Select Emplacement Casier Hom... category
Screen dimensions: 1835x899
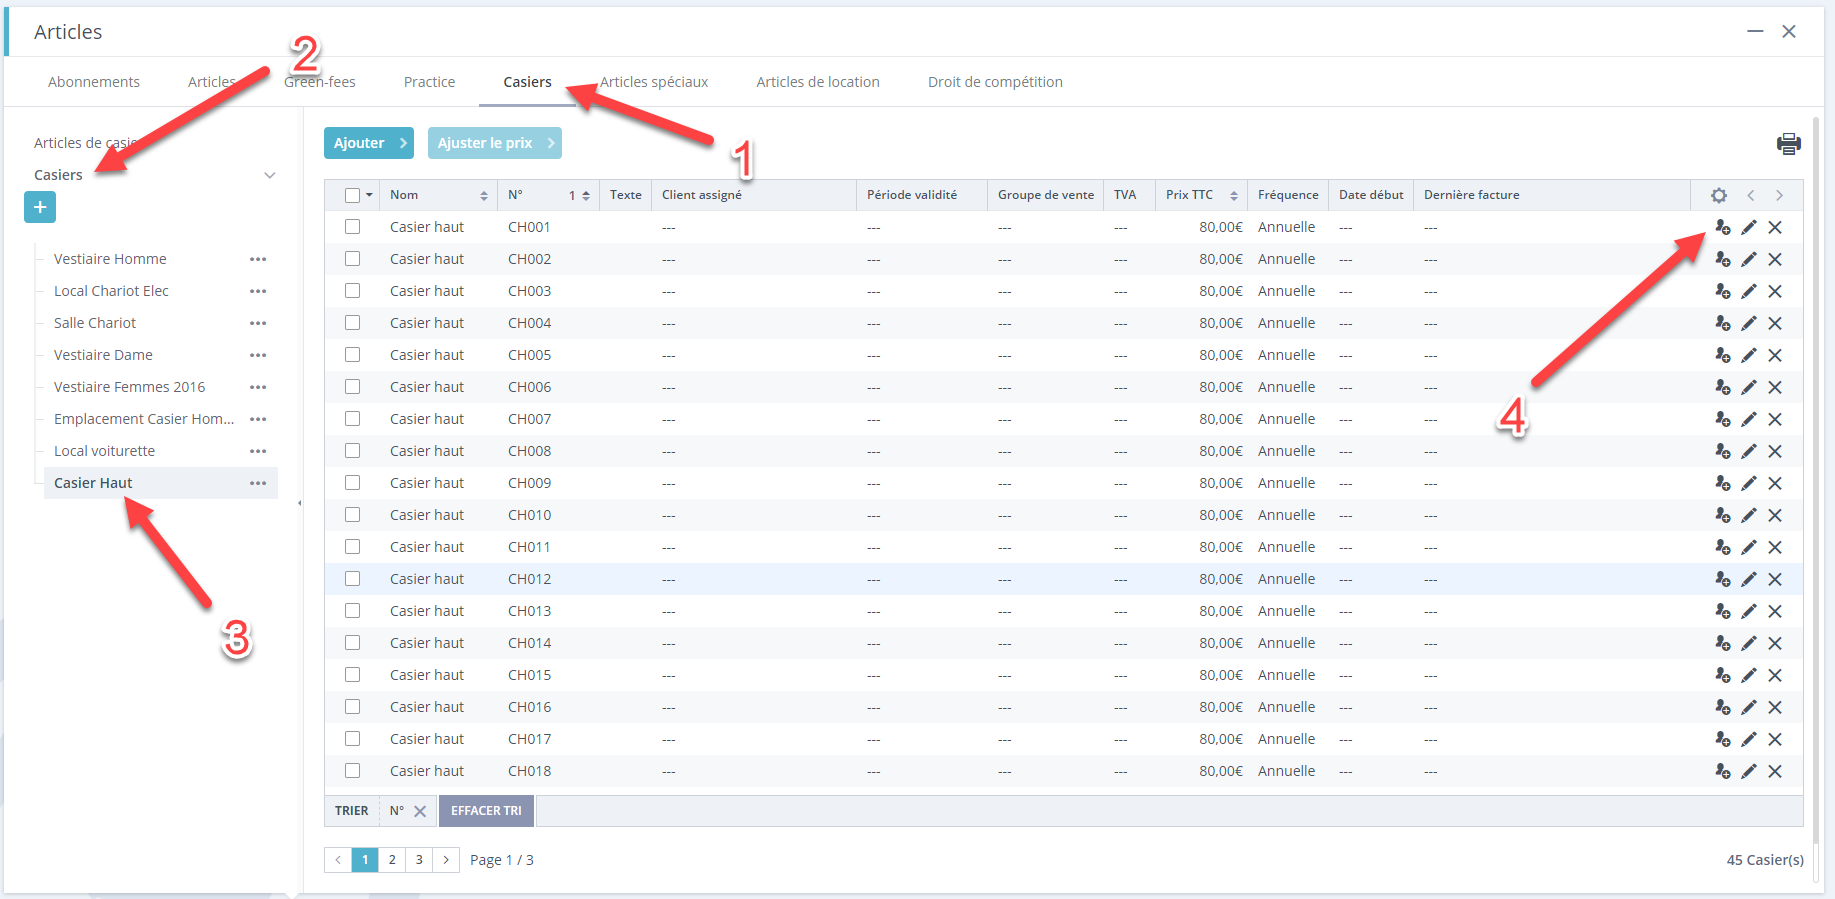click(144, 420)
